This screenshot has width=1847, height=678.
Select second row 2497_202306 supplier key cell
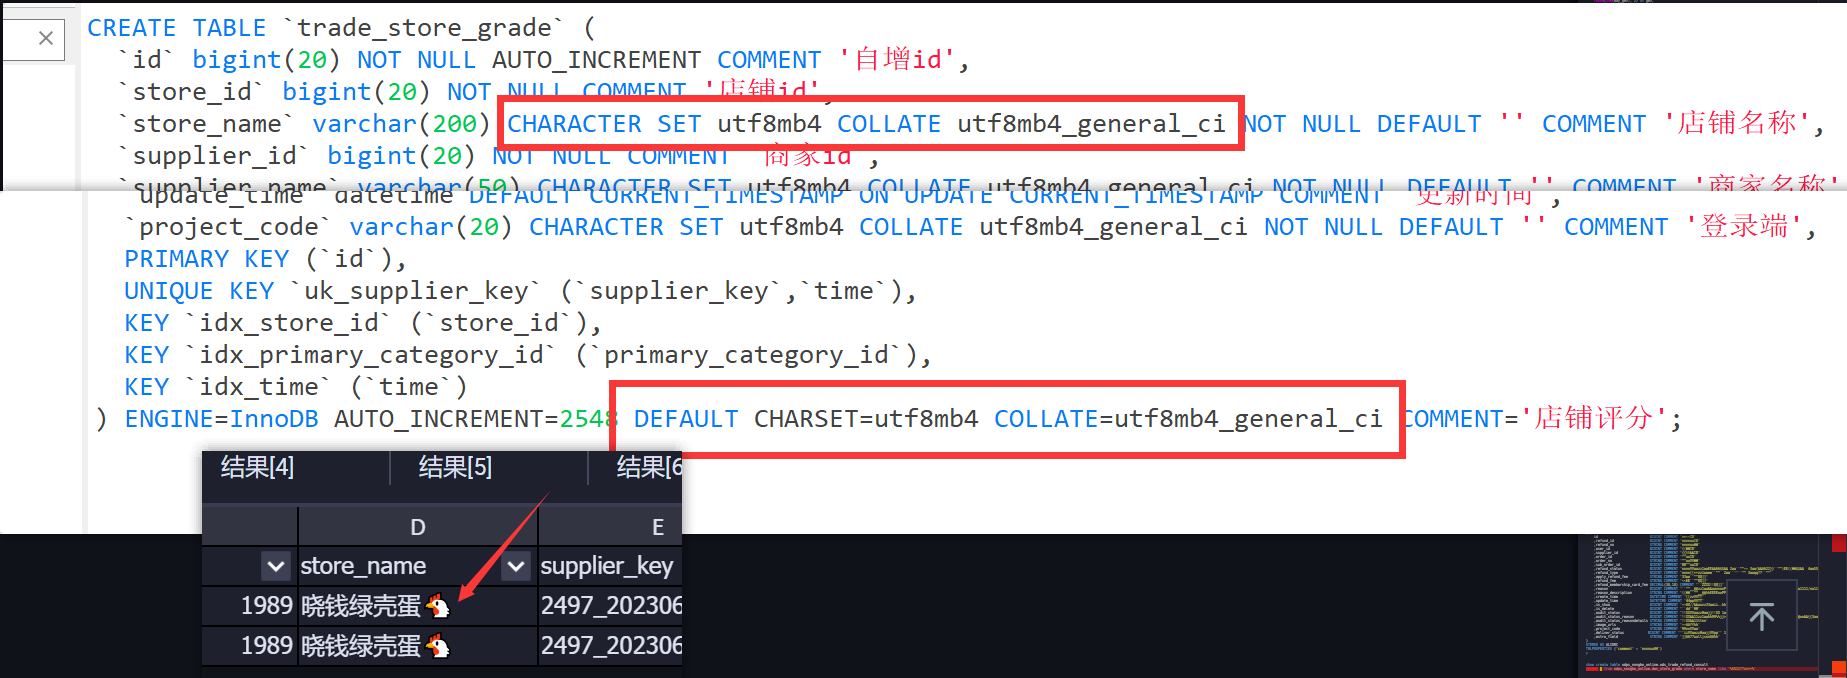610,646
